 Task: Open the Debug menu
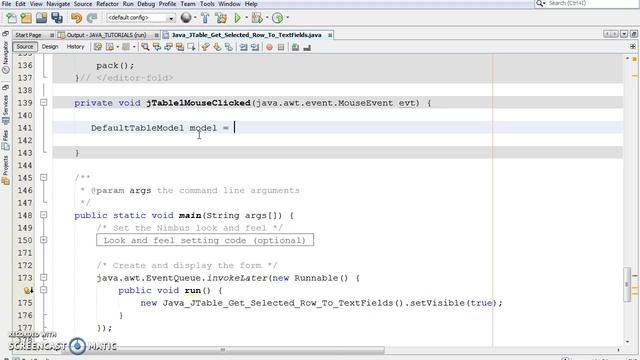[146, 4]
